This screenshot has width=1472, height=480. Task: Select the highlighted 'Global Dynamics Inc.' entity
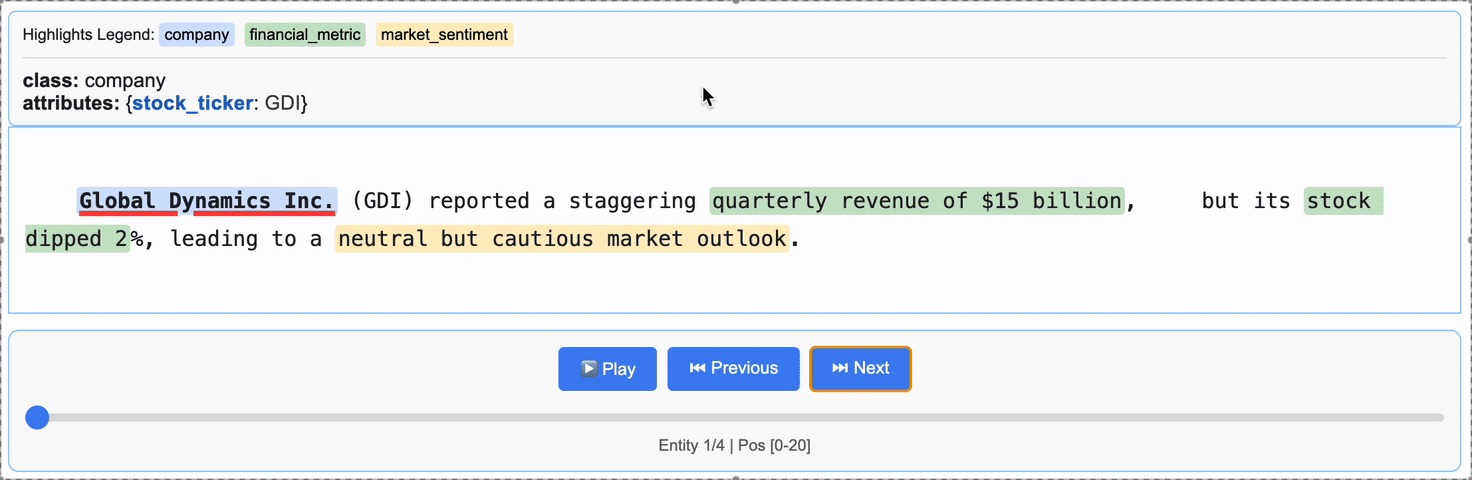[x=207, y=201]
